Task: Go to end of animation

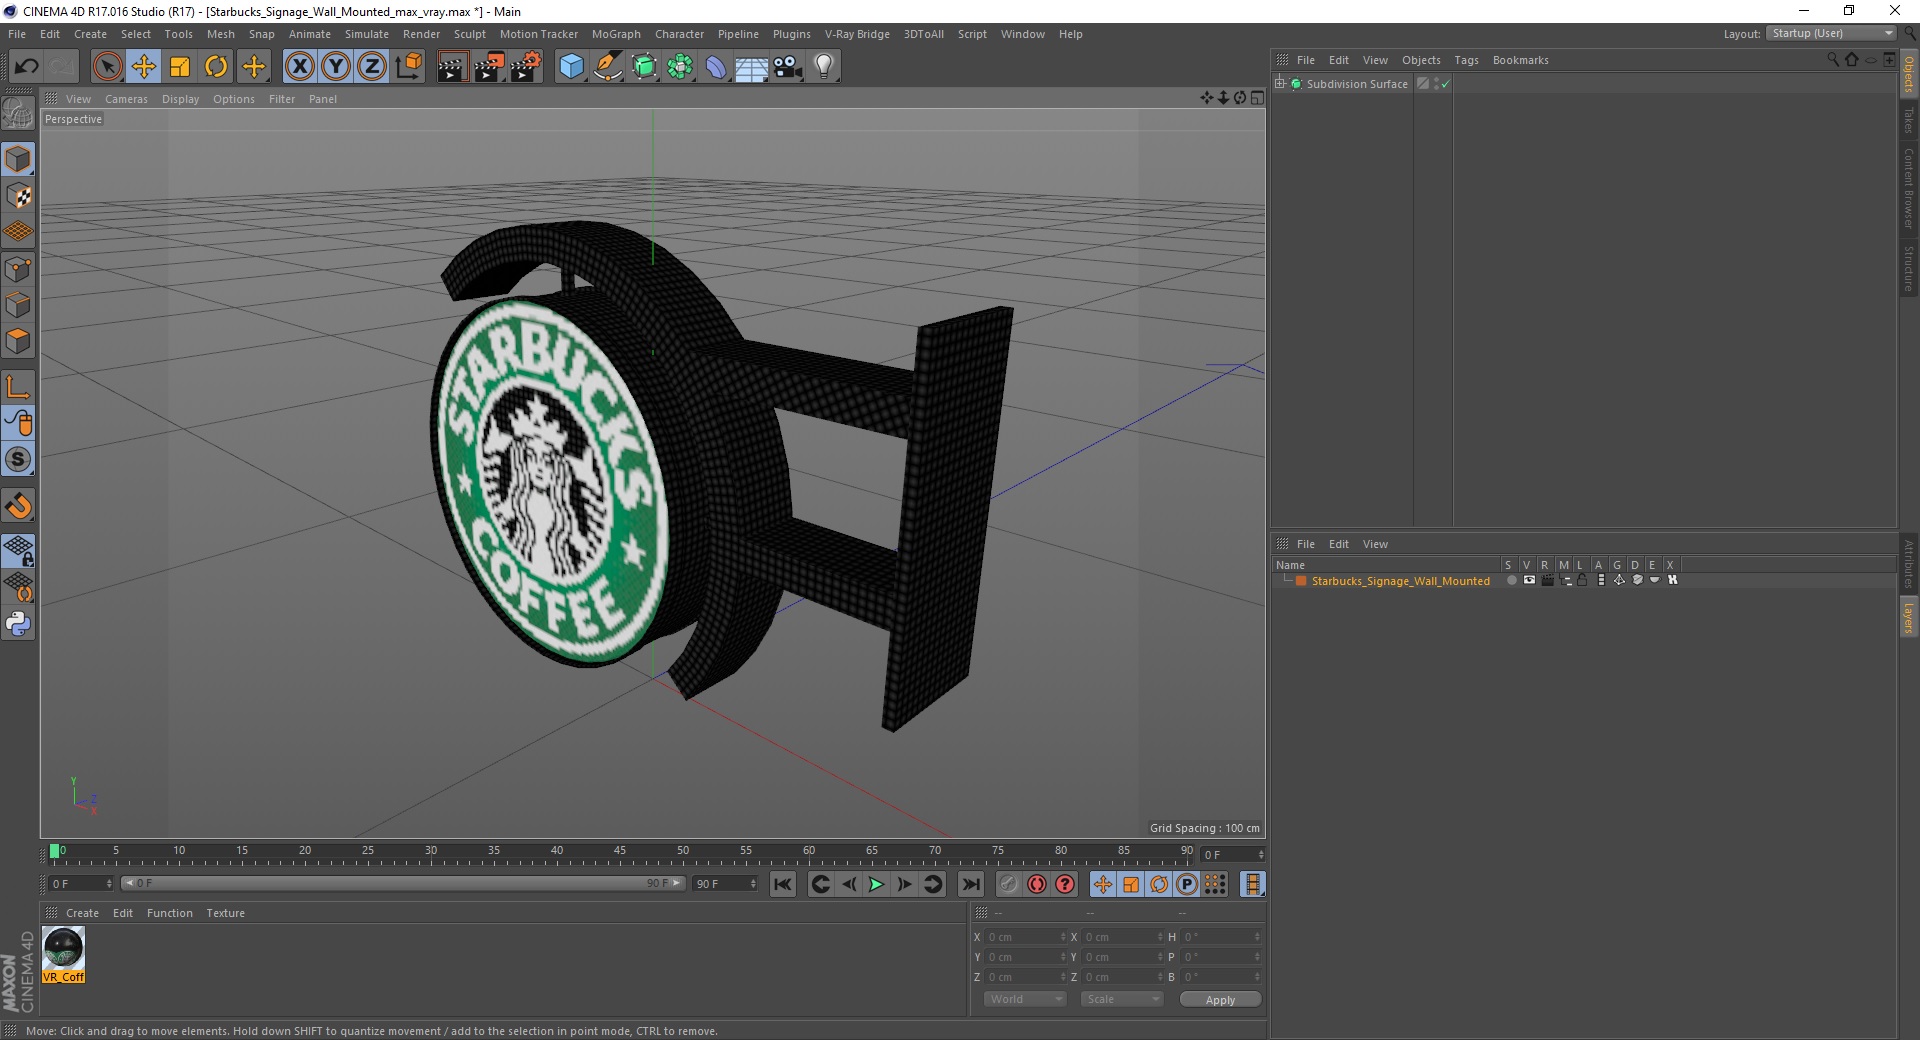Action: [x=970, y=884]
